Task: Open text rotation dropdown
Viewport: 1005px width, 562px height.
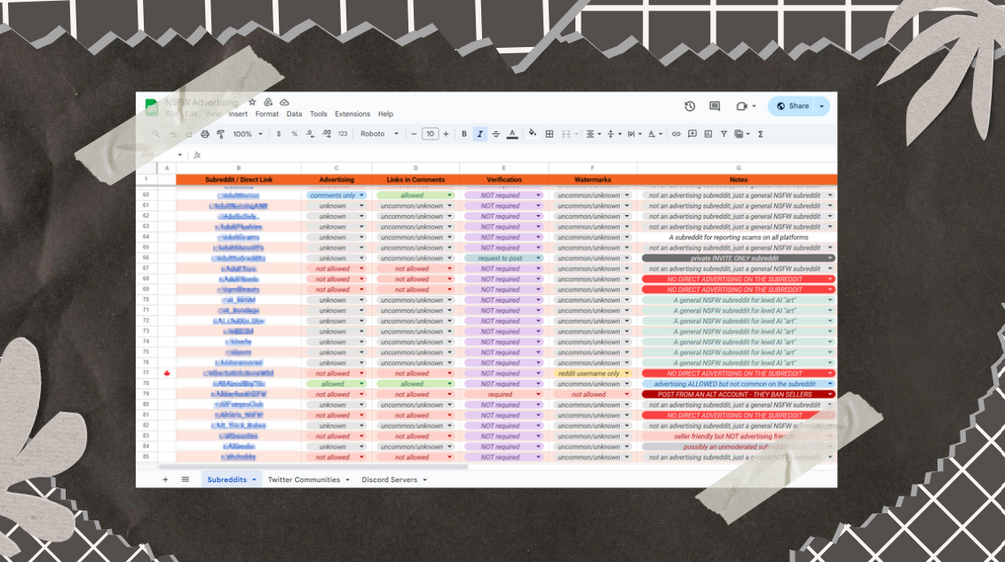Action: (655, 134)
